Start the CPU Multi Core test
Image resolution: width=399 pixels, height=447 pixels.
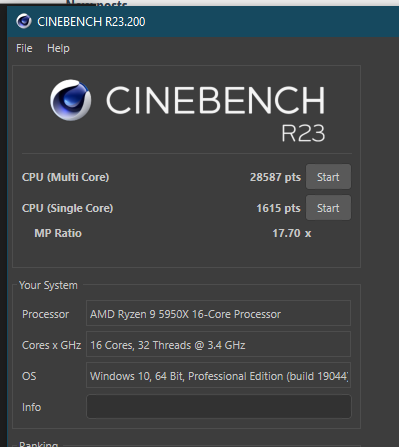328,177
